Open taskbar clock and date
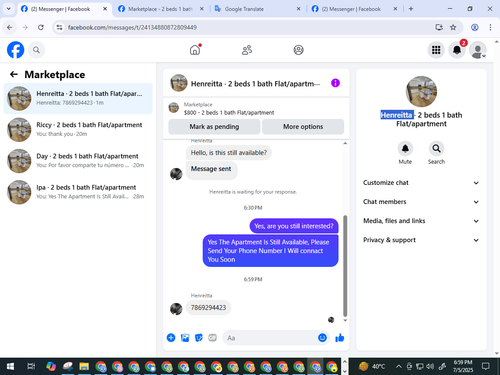The width and height of the screenshot is (500, 375). point(463,366)
